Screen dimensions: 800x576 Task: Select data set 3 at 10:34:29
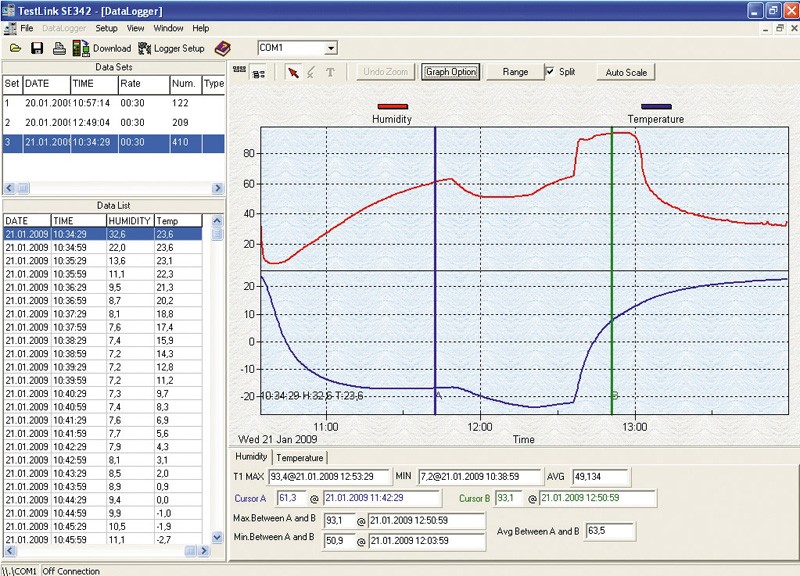[x=113, y=142]
